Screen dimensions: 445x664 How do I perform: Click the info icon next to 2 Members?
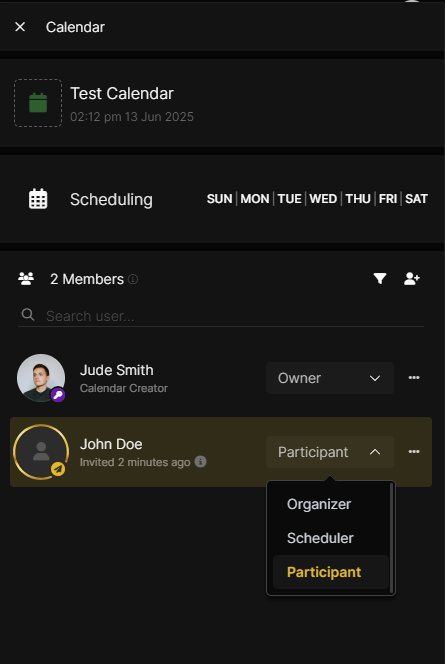click(x=133, y=279)
